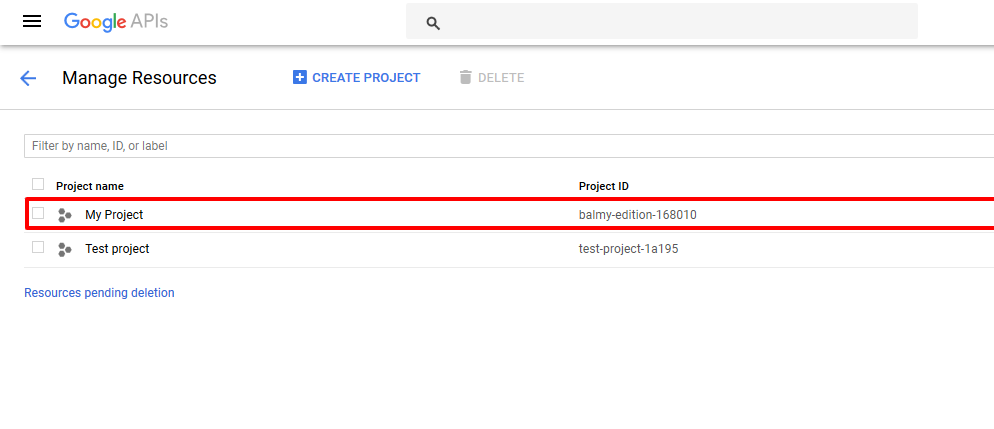
Task: Check the Test project row checkbox
Action: (x=38, y=247)
